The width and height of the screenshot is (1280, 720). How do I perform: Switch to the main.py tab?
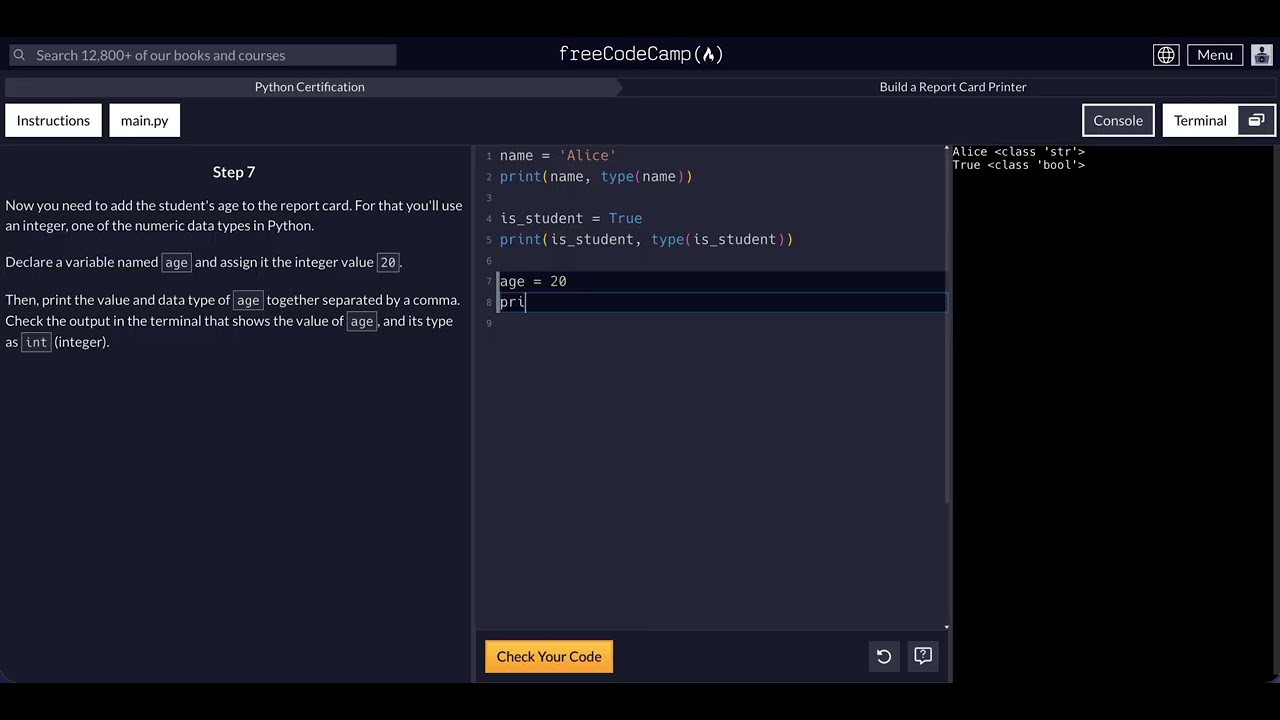pyautogui.click(x=144, y=120)
